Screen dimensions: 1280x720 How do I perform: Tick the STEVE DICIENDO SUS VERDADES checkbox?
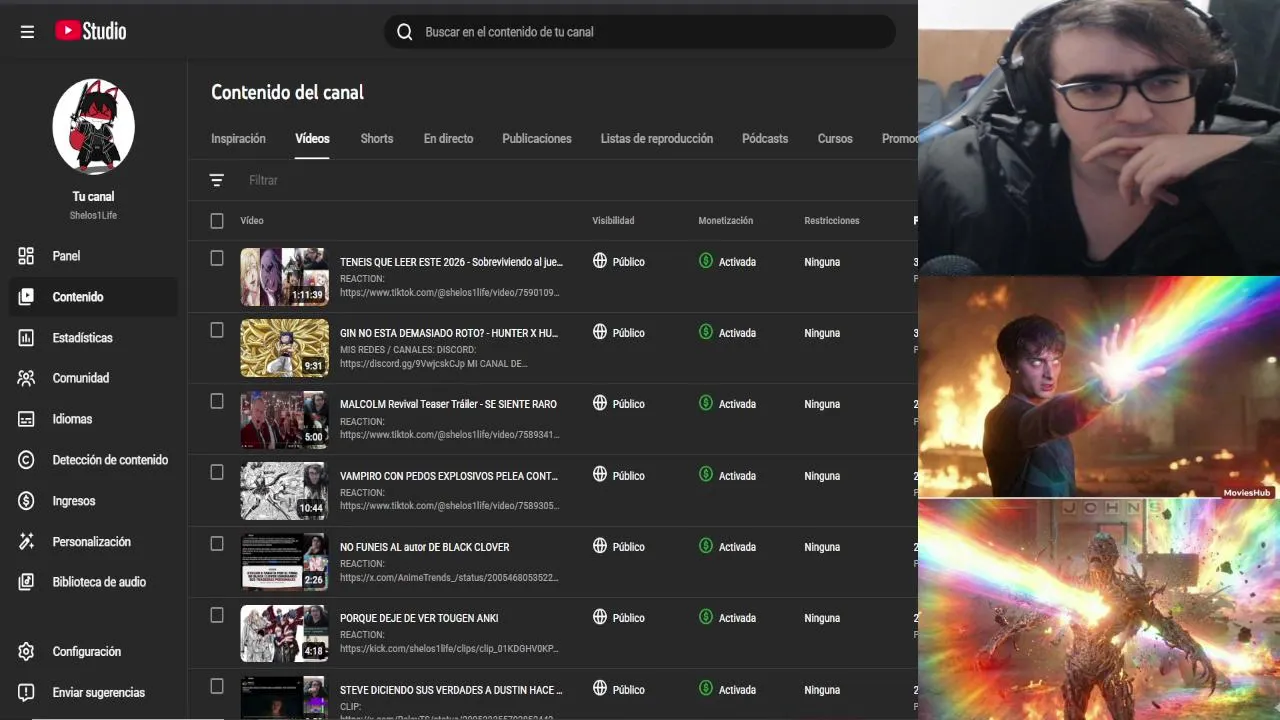(217, 686)
